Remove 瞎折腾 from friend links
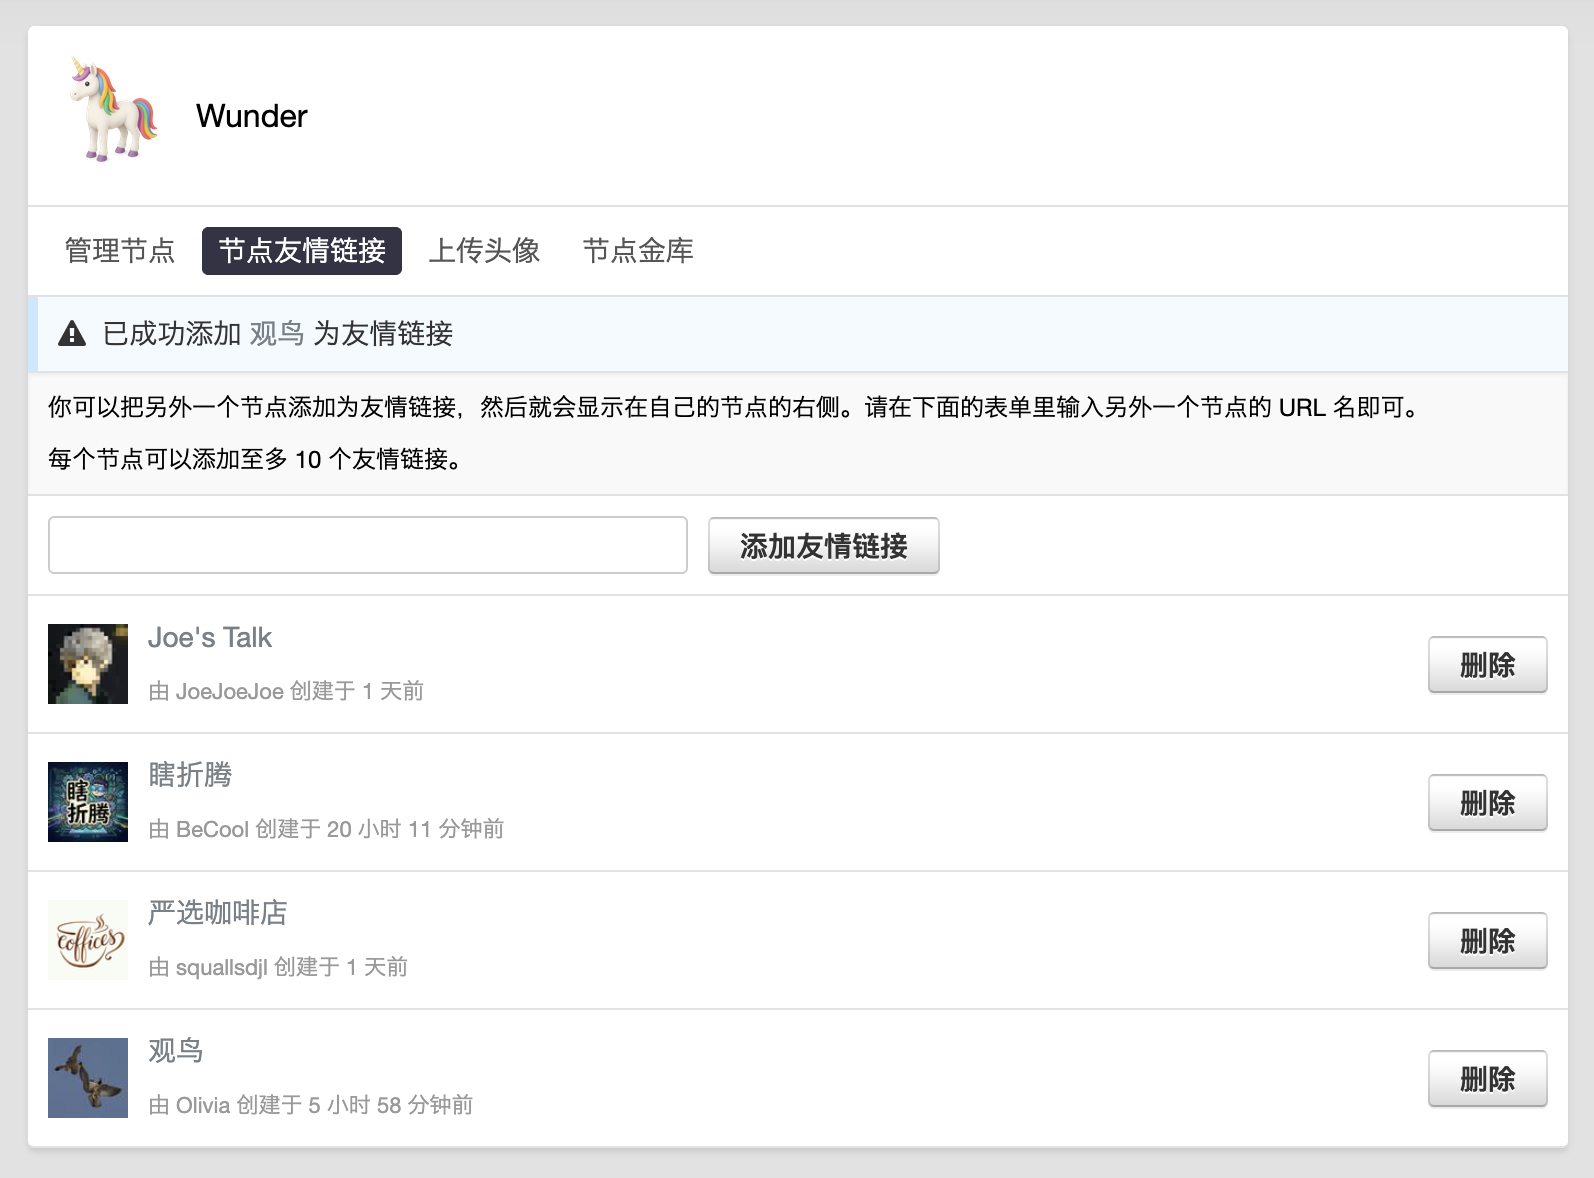This screenshot has width=1594, height=1178. click(x=1487, y=803)
